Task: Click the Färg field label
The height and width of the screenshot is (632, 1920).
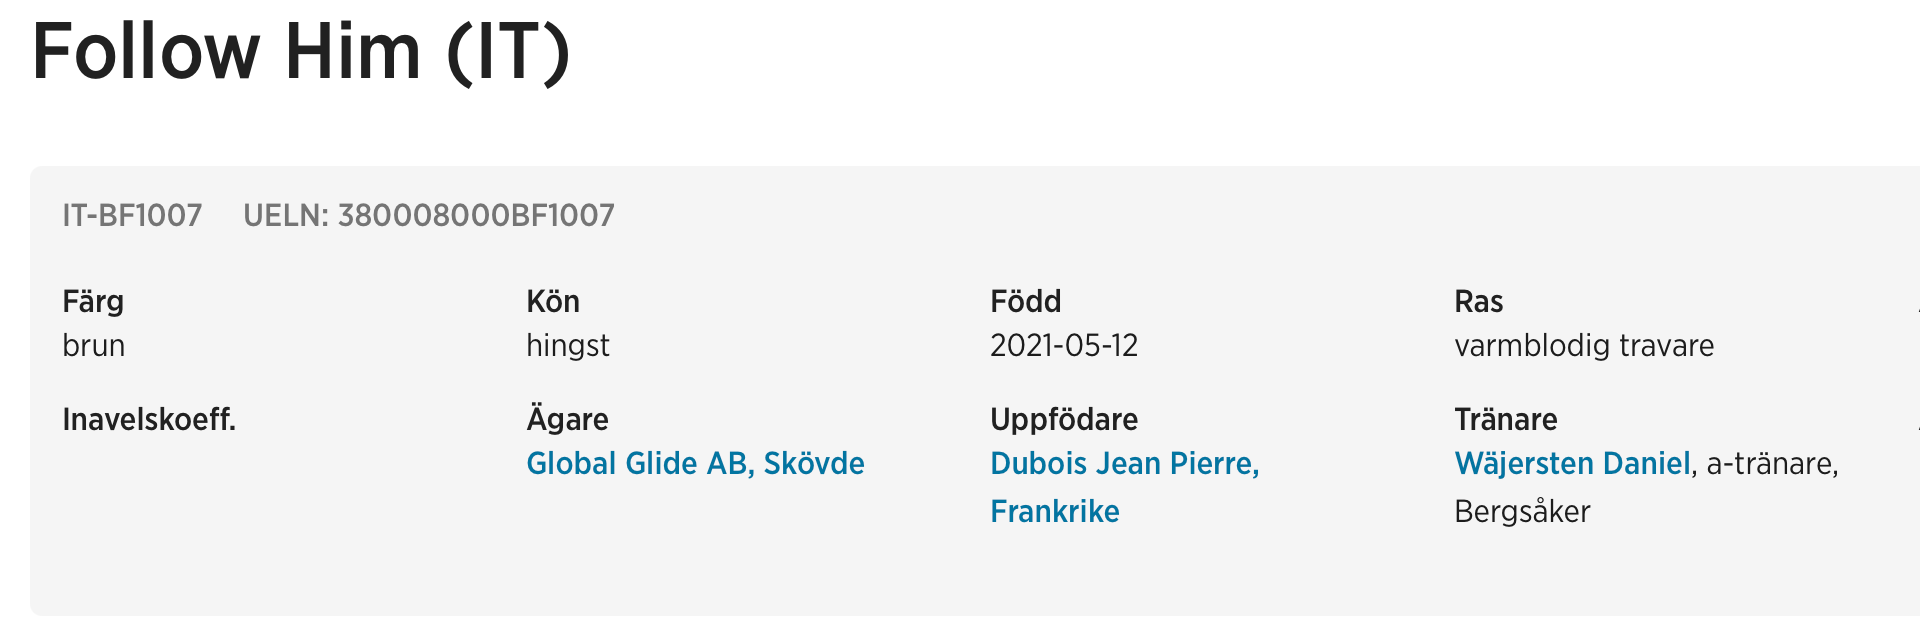Action: pos(93,302)
